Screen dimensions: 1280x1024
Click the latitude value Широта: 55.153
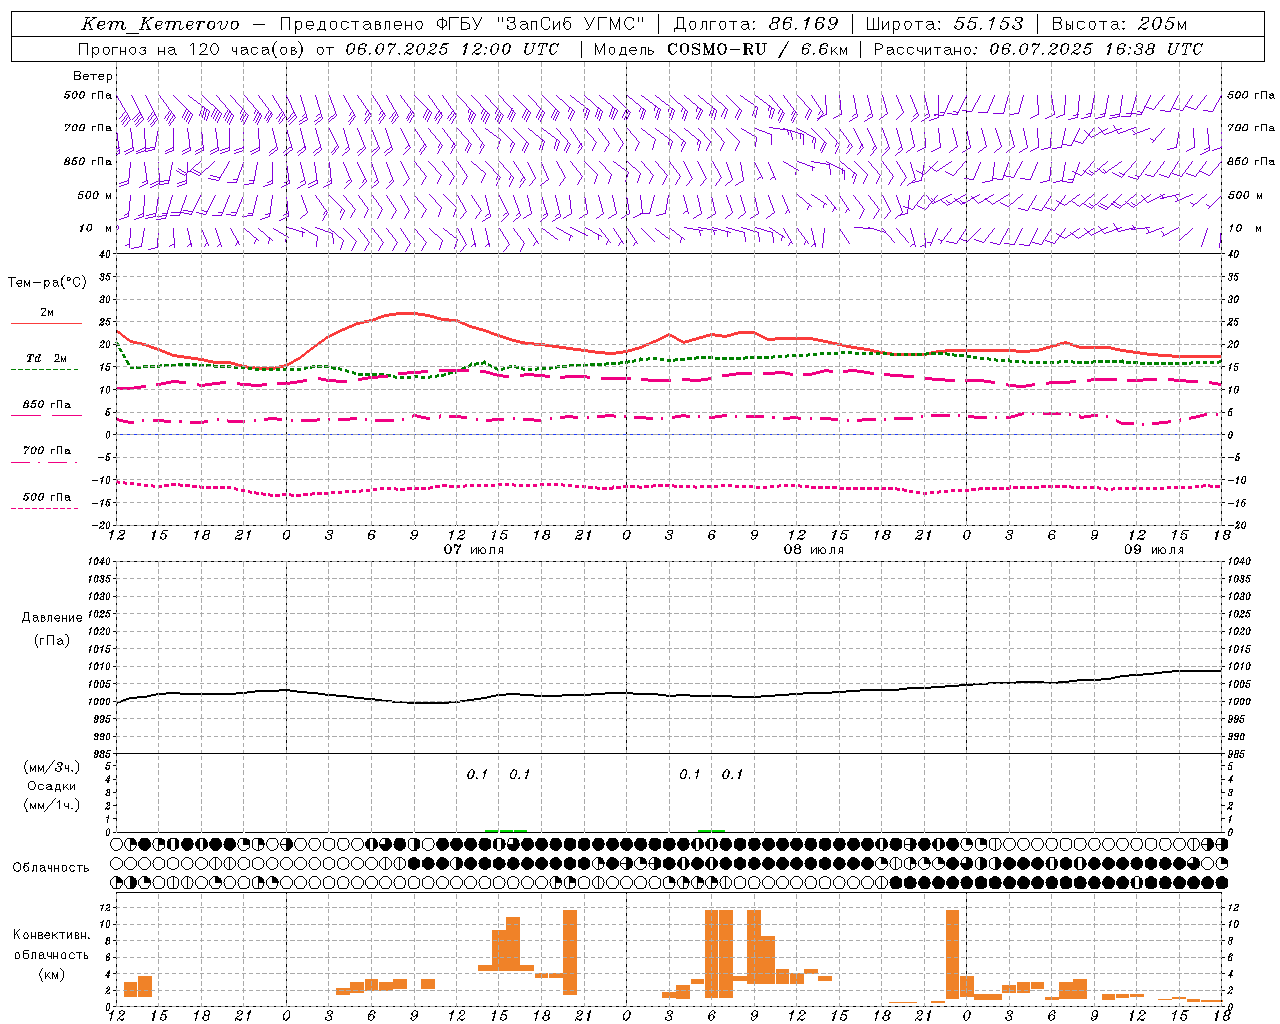pyautogui.click(x=944, y=24)
